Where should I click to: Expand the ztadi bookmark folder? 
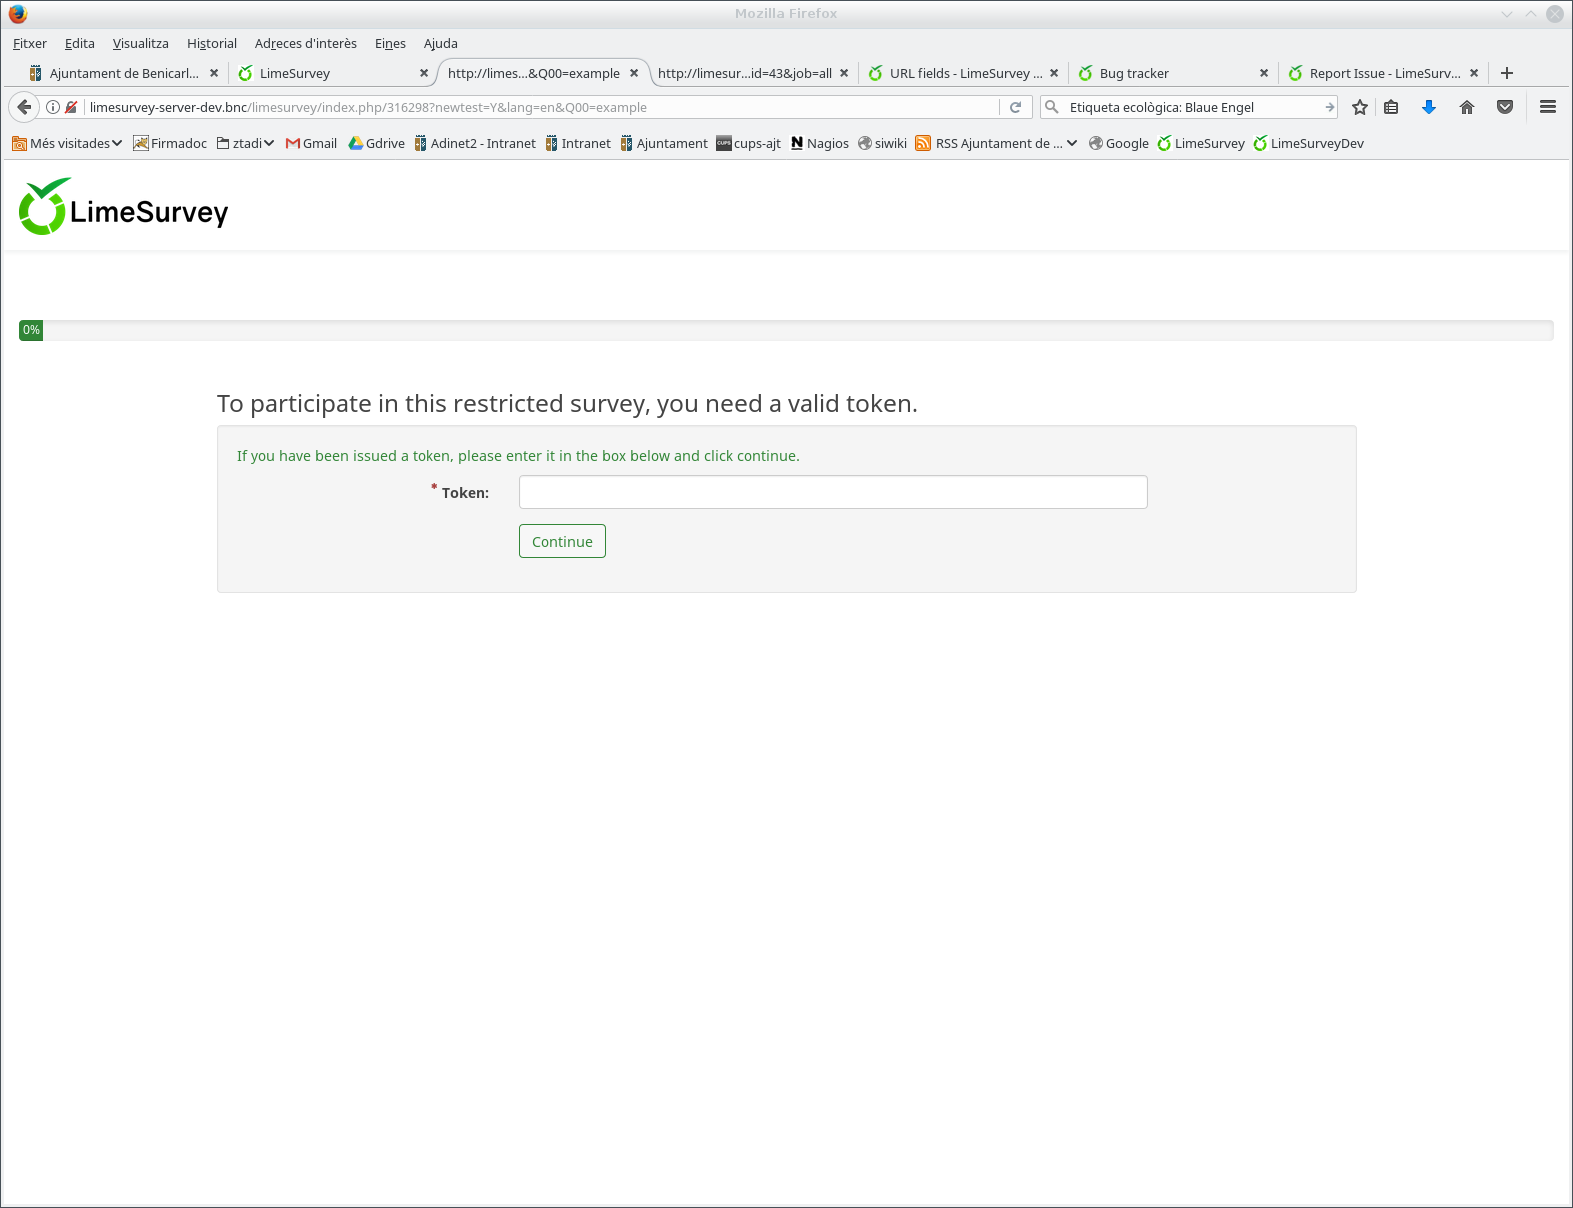tap(245, 143)
